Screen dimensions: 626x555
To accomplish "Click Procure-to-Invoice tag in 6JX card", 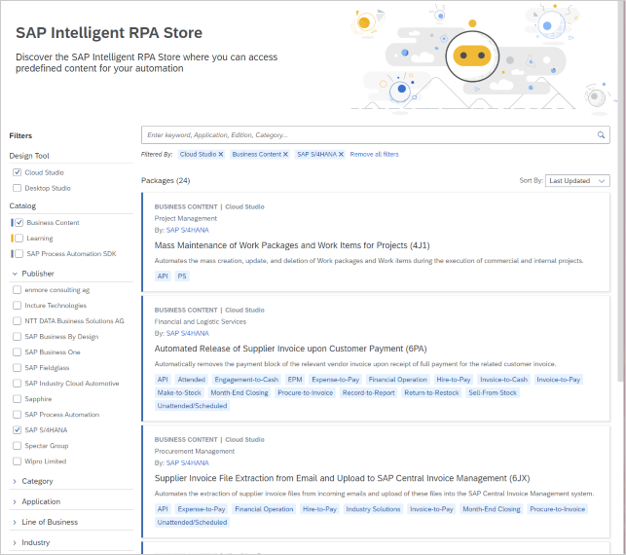I will [x=557, y=509].
